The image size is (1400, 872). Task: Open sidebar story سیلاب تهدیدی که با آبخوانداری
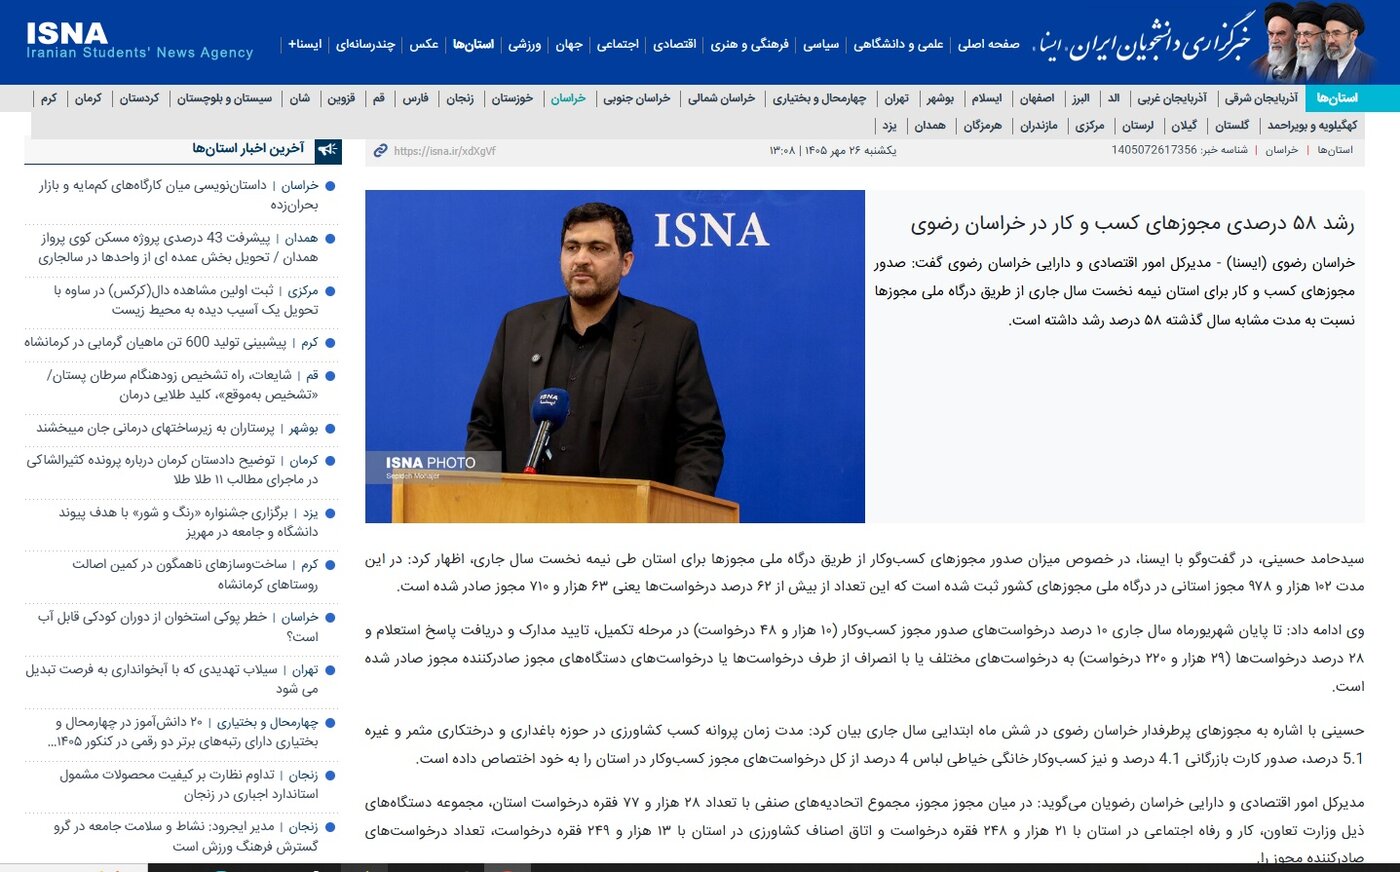(x=173, y=679)
